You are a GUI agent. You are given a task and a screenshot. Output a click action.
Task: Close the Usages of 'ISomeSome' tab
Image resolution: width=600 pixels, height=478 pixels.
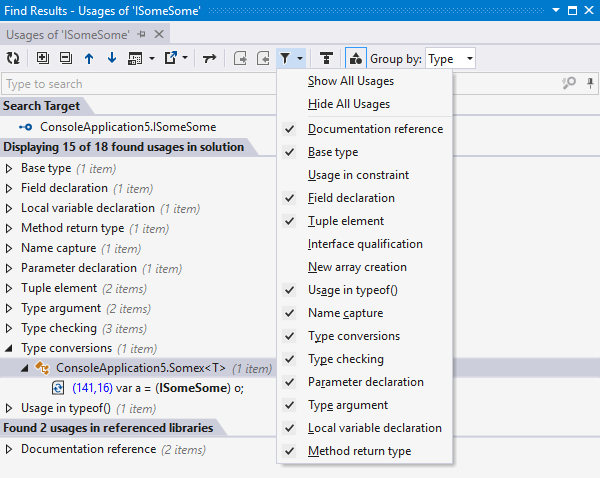(x=161, y=35)
